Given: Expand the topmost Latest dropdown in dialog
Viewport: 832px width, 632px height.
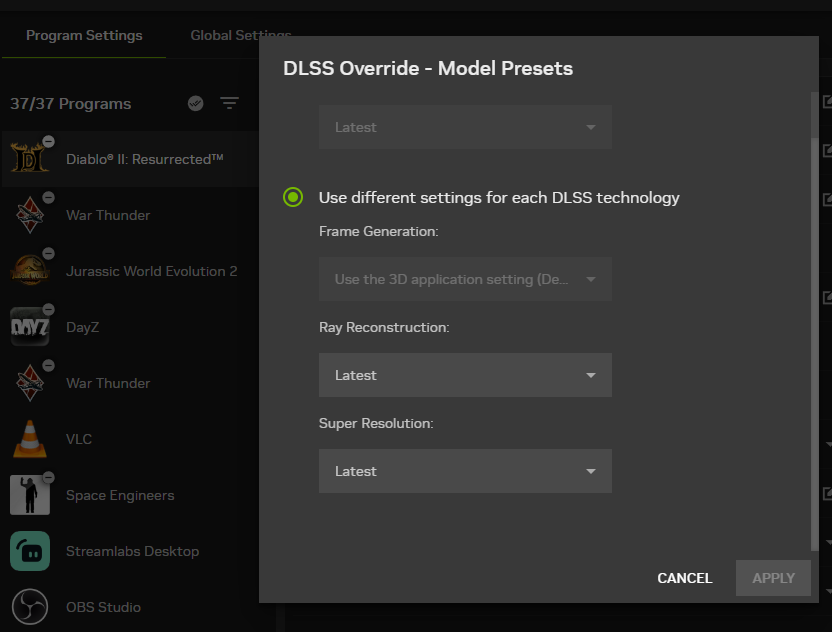Looking at the screenshot, I should [465, 127].
